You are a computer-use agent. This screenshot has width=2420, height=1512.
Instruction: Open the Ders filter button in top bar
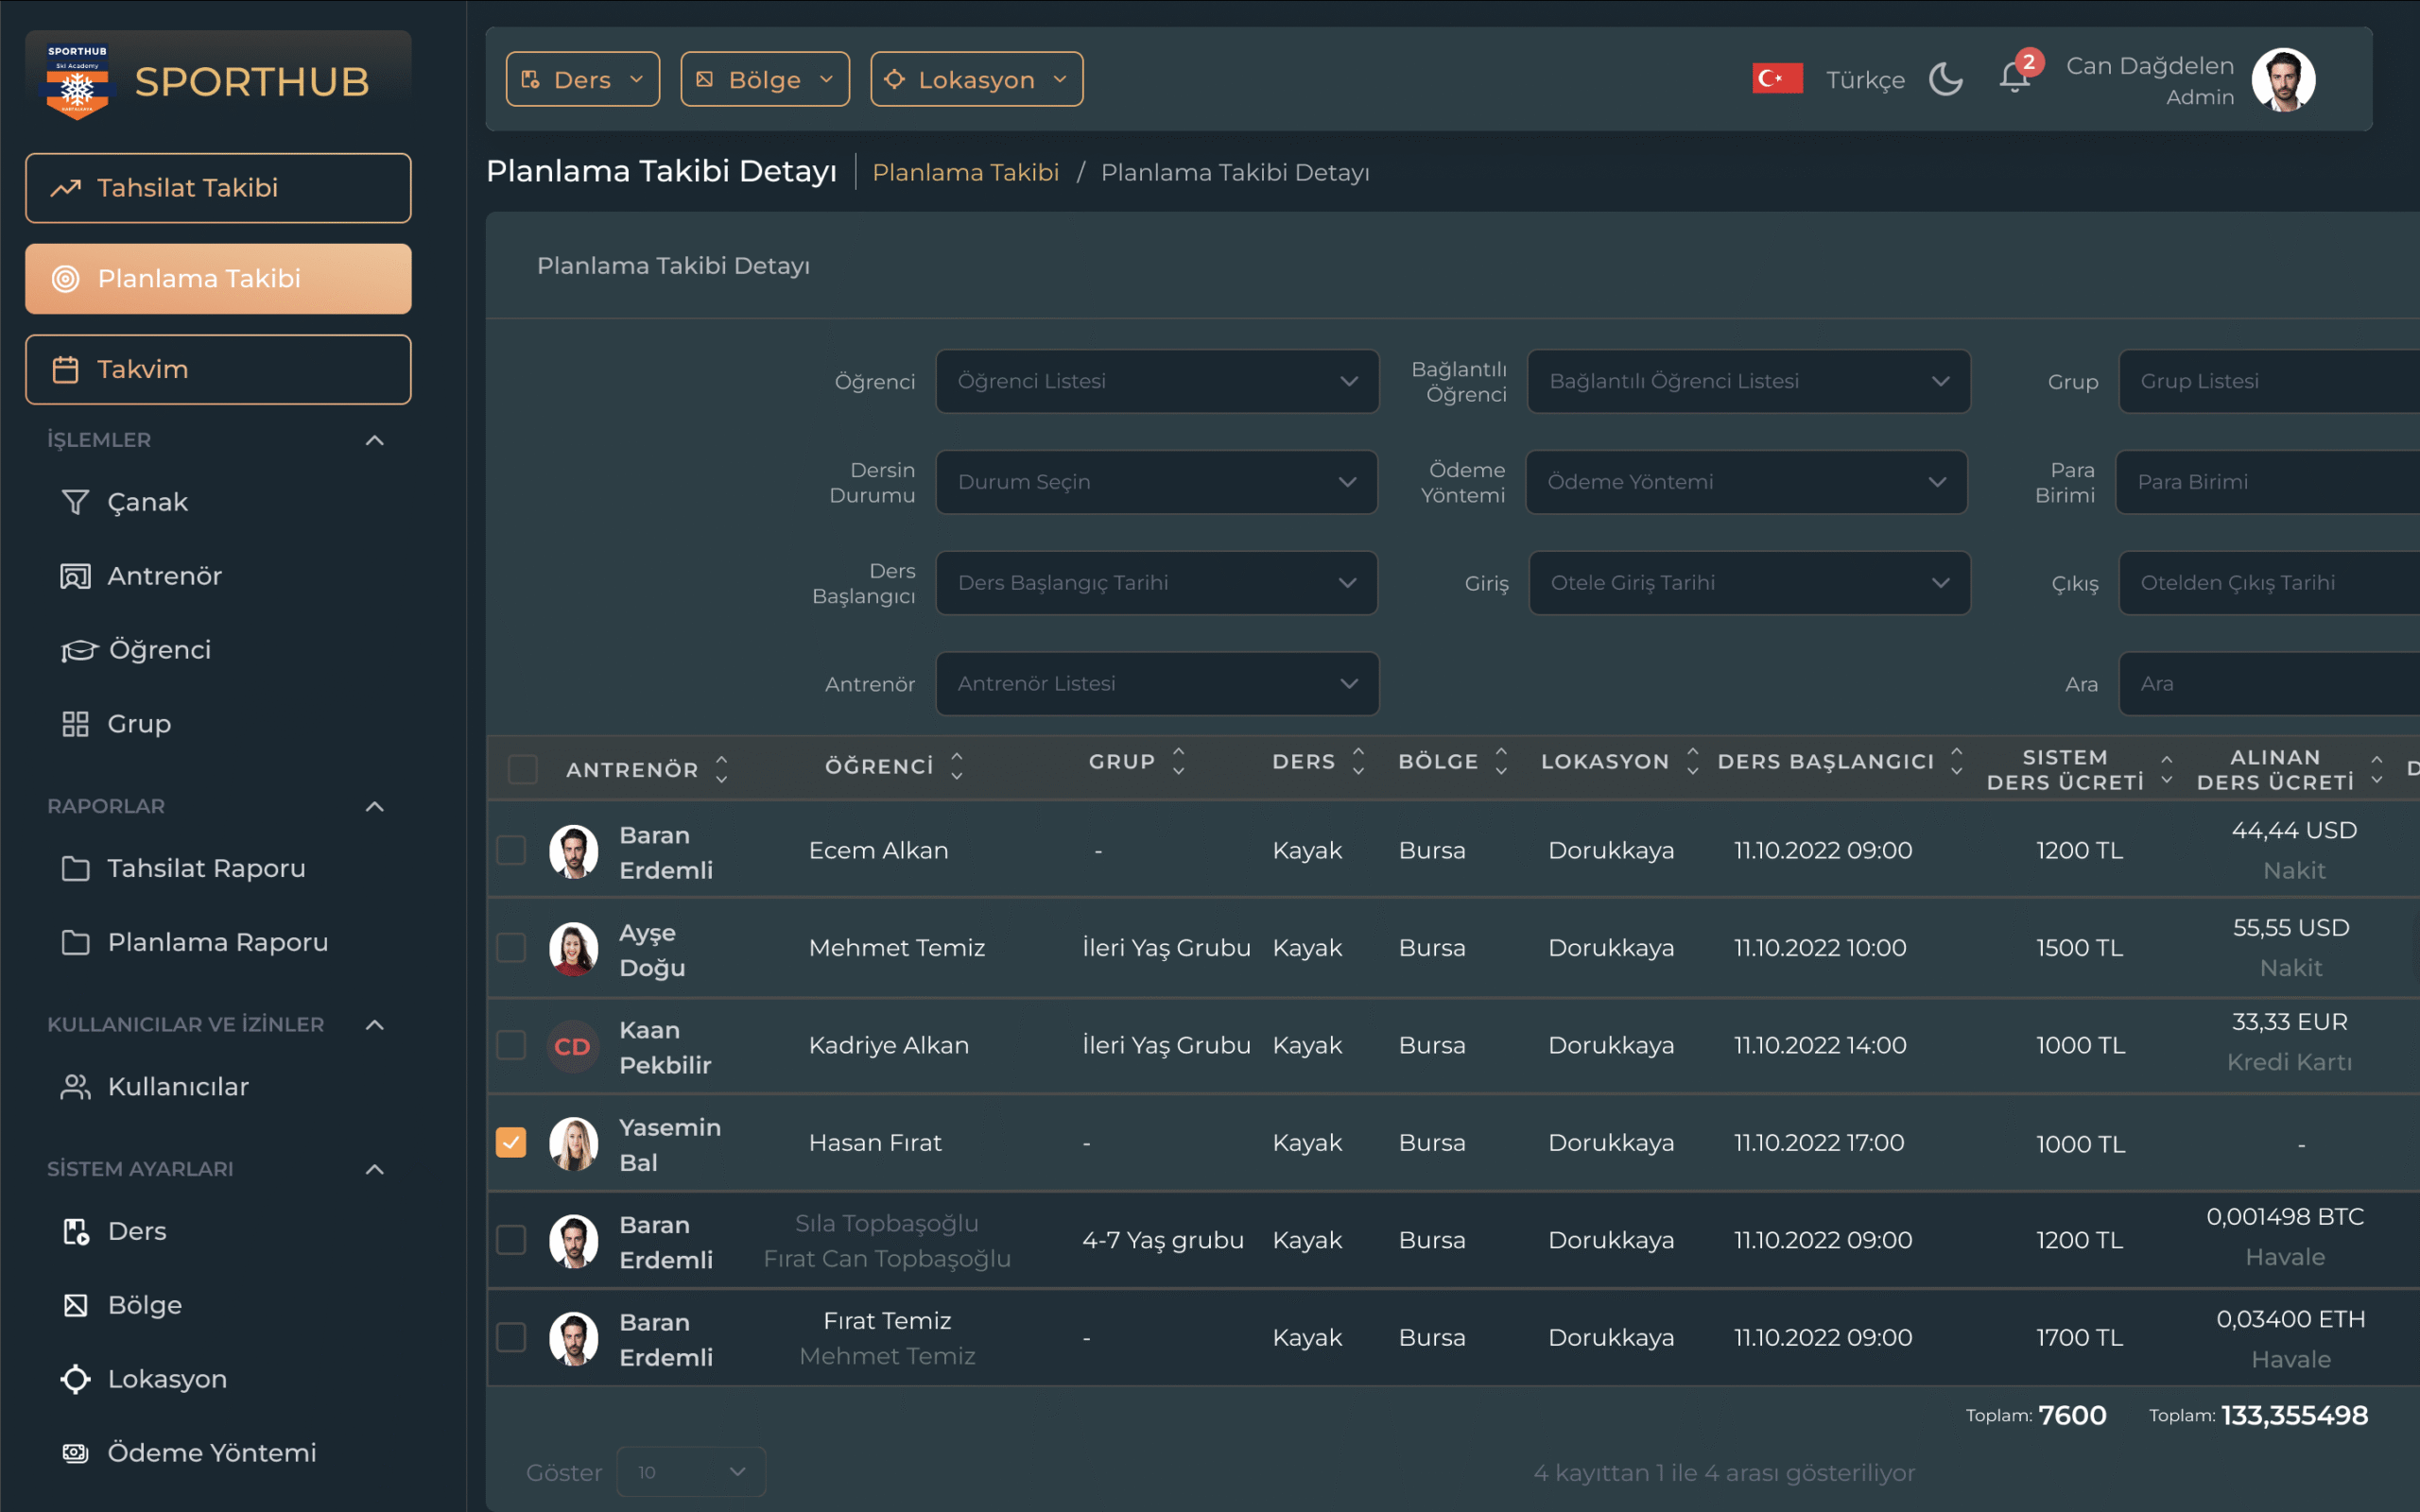pos(582,79)
